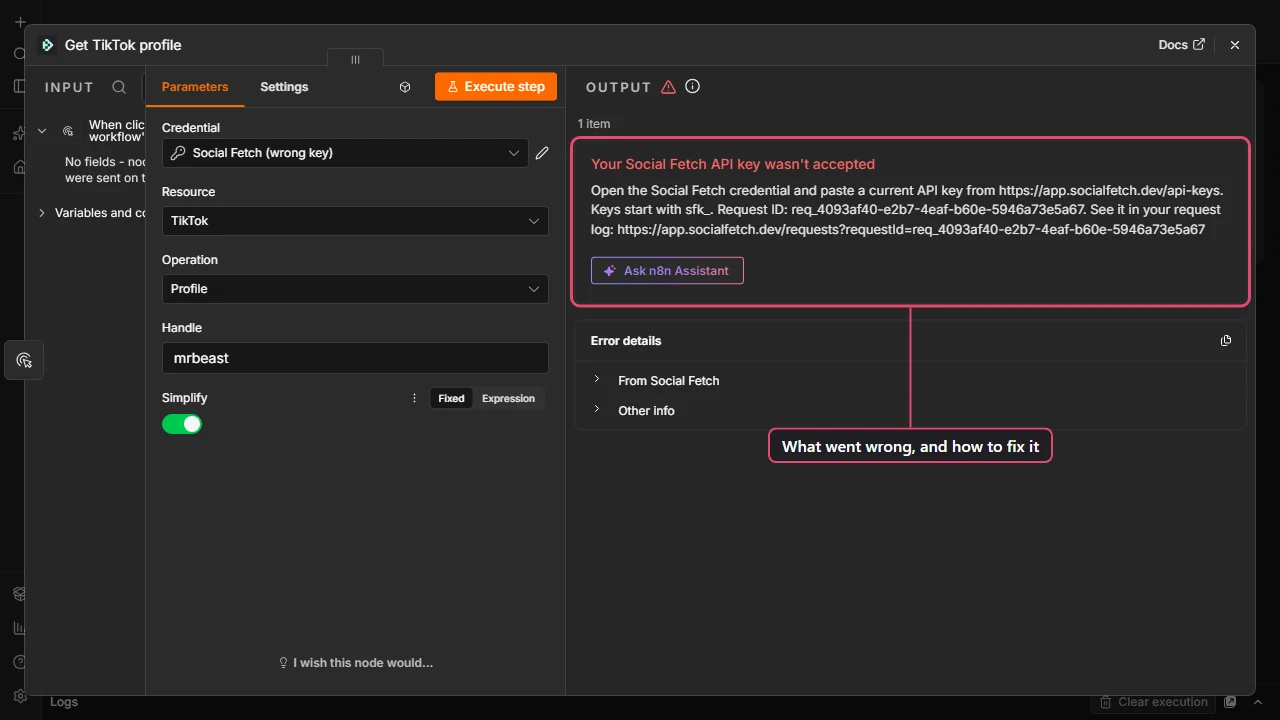Edit the credential with the pencil icon
Viewport: 1280px width, 720px height.
coord(542,153)
